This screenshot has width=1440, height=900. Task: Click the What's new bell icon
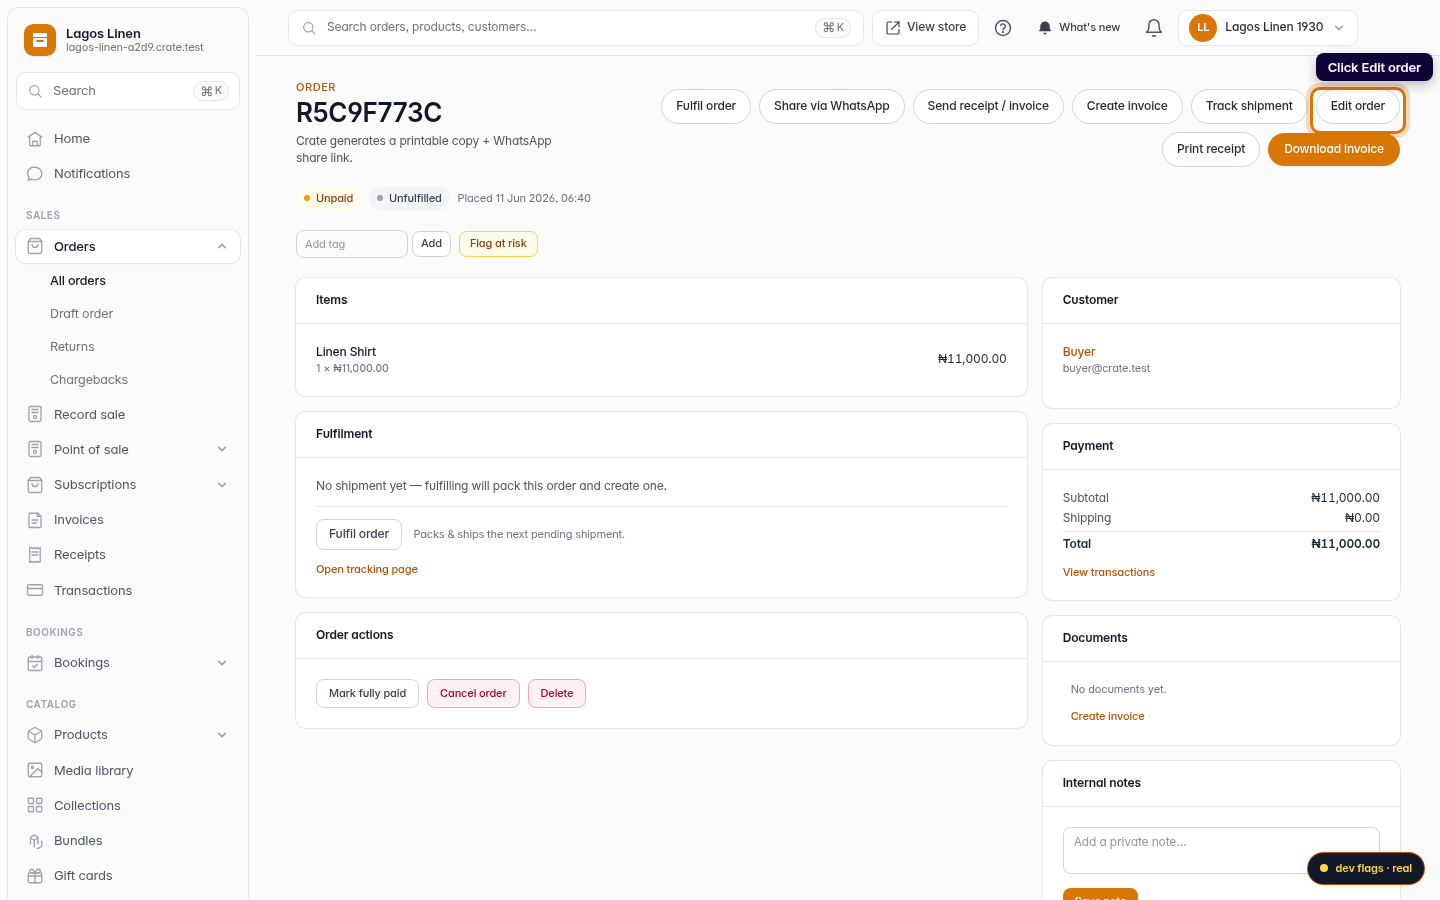pyautogui.click(x=1045, y=28)
